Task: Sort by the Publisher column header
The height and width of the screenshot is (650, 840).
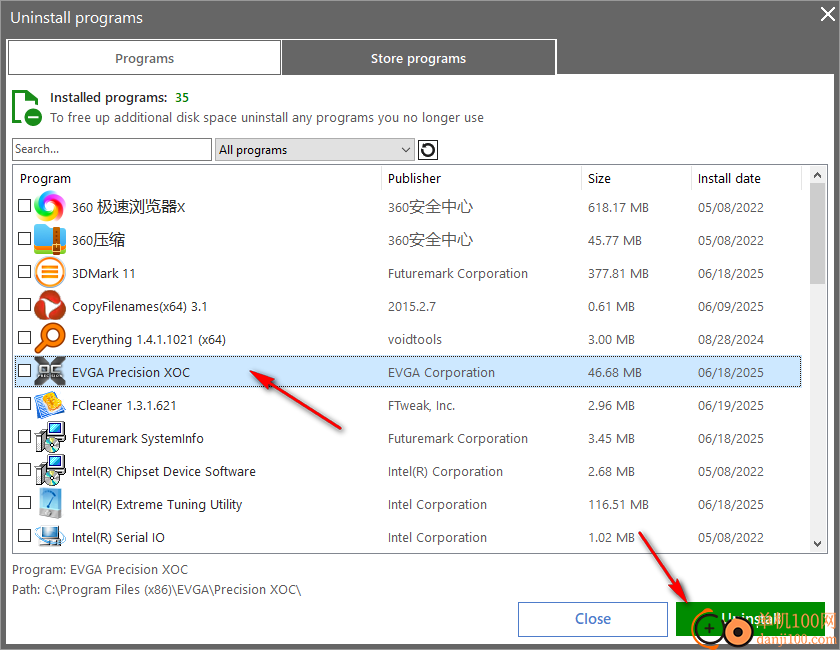Action: (481, 178)
